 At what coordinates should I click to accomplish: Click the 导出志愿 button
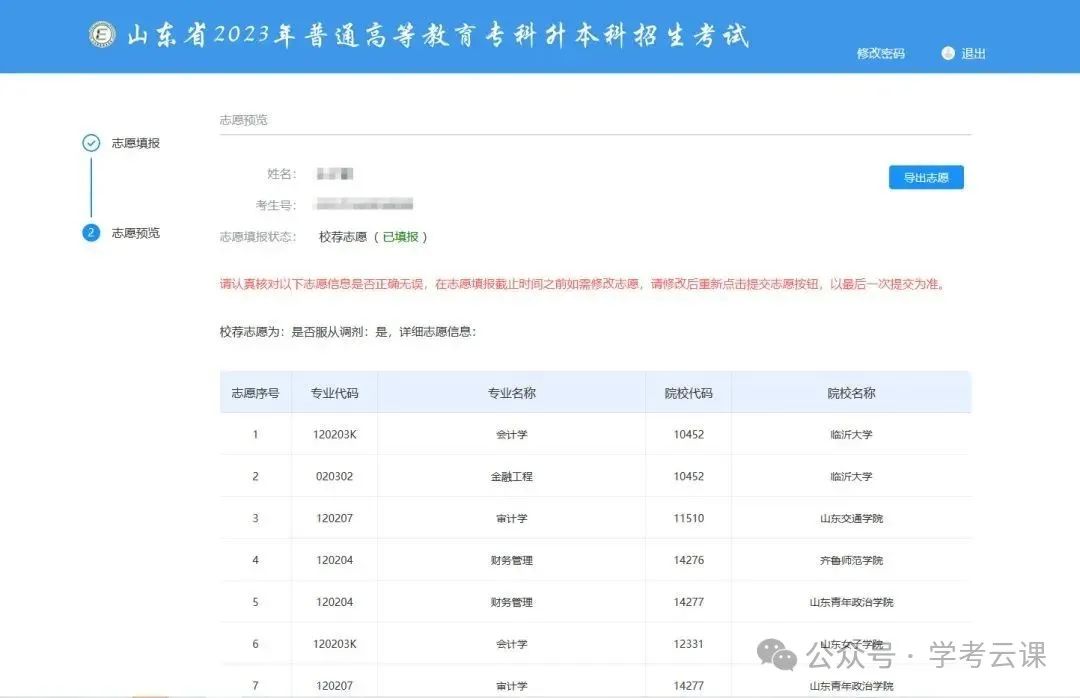tap(926, 178)
